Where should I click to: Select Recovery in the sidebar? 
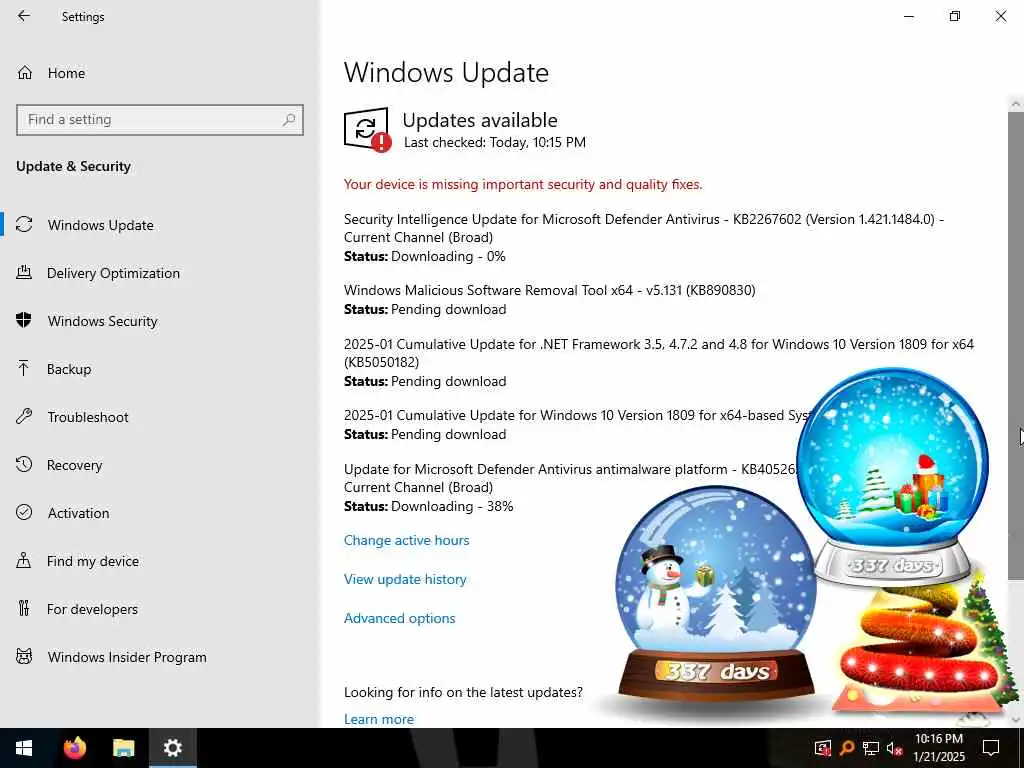click(x=160, y=464)
